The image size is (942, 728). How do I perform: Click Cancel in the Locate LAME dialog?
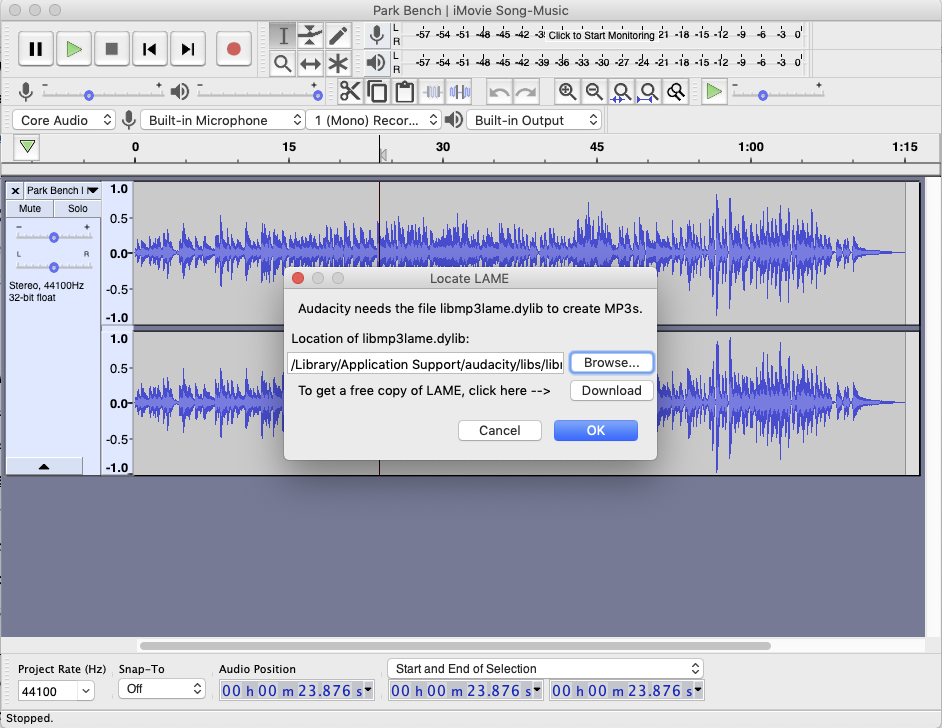click(x=500, y=431)
